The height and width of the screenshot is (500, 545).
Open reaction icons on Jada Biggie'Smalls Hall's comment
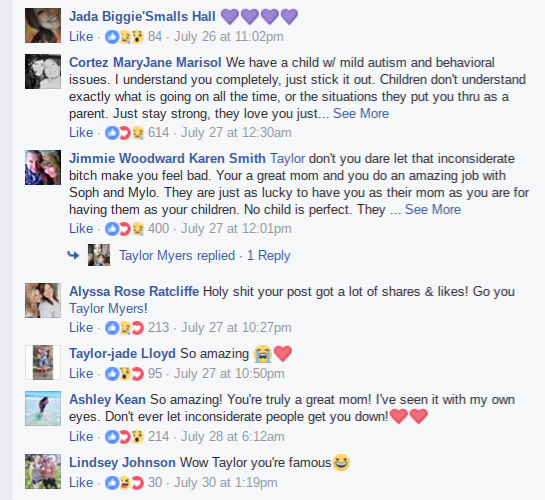124,36
